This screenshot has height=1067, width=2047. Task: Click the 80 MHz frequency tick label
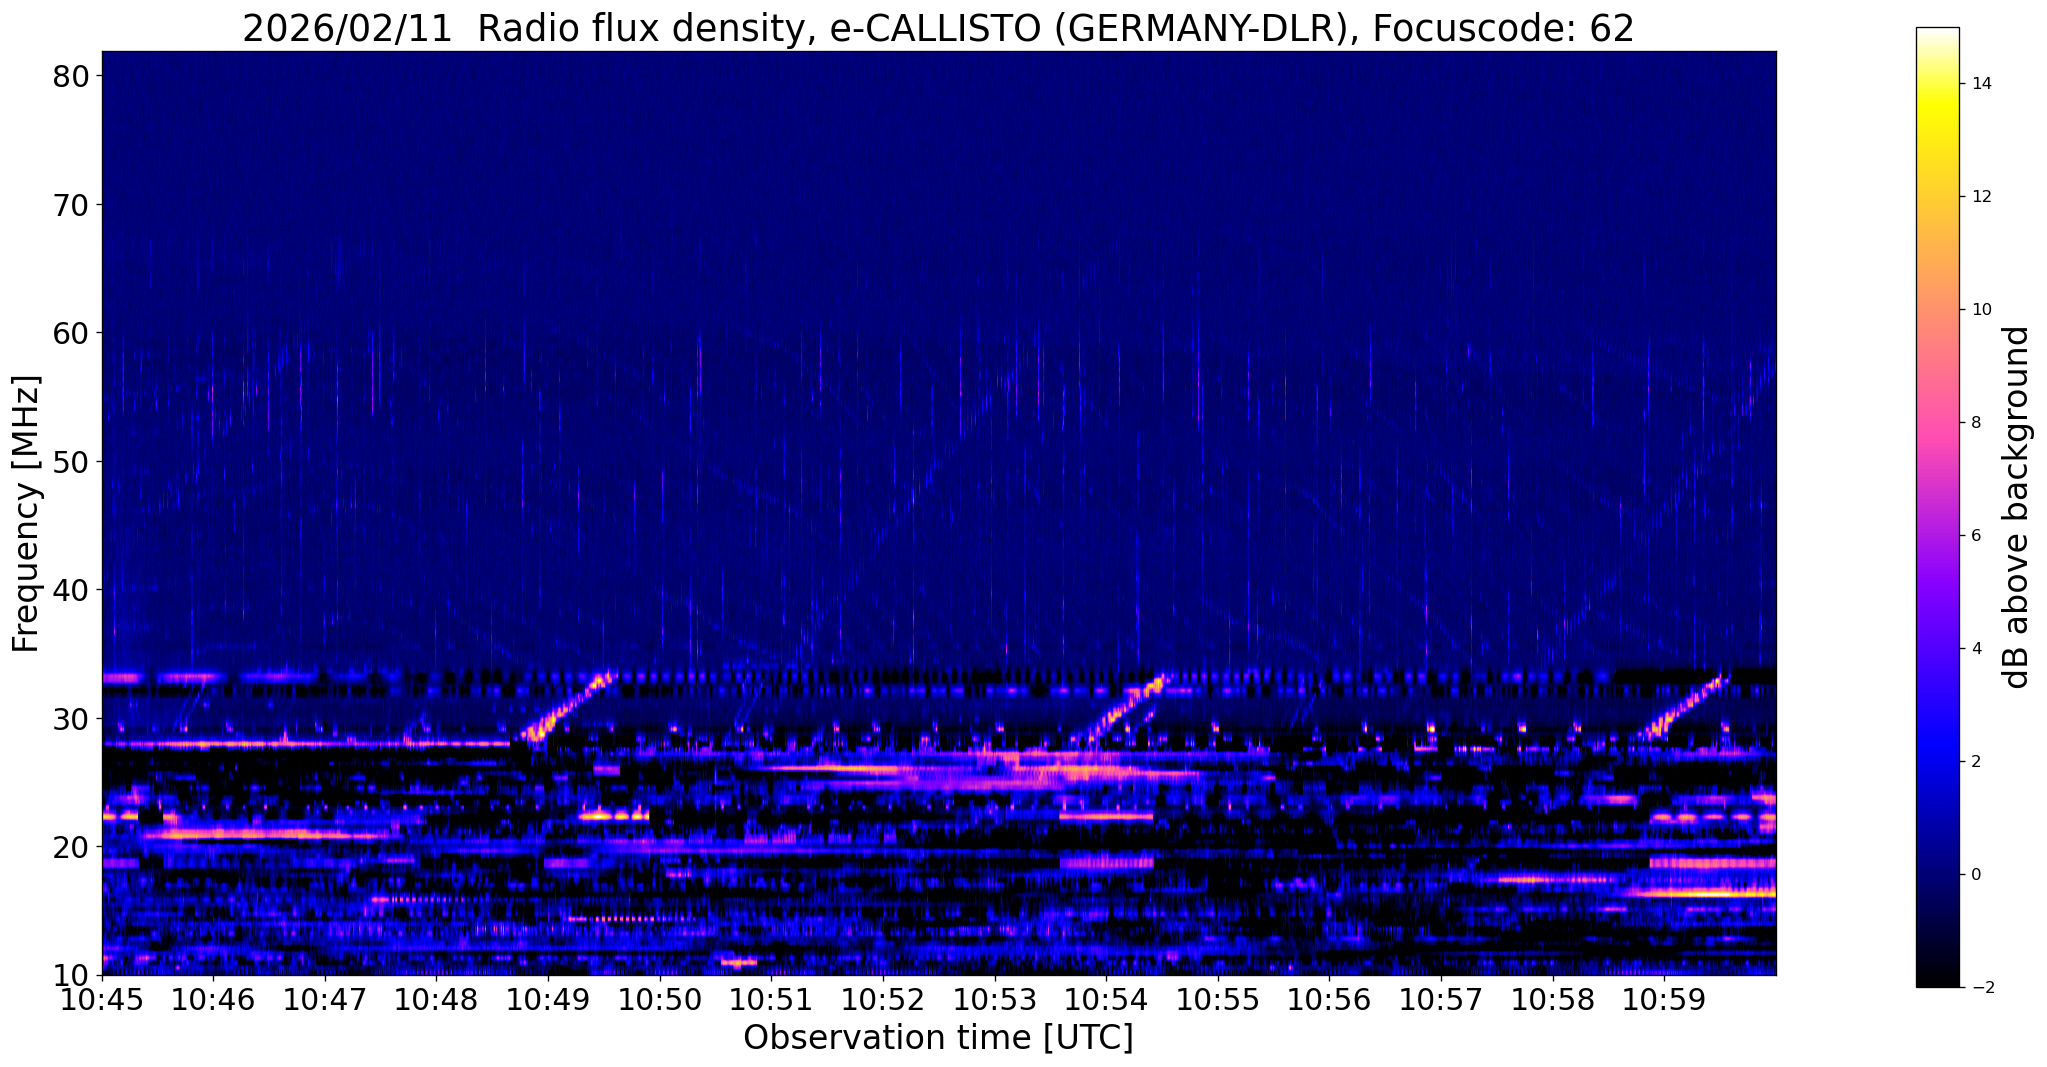pos(71,76)
